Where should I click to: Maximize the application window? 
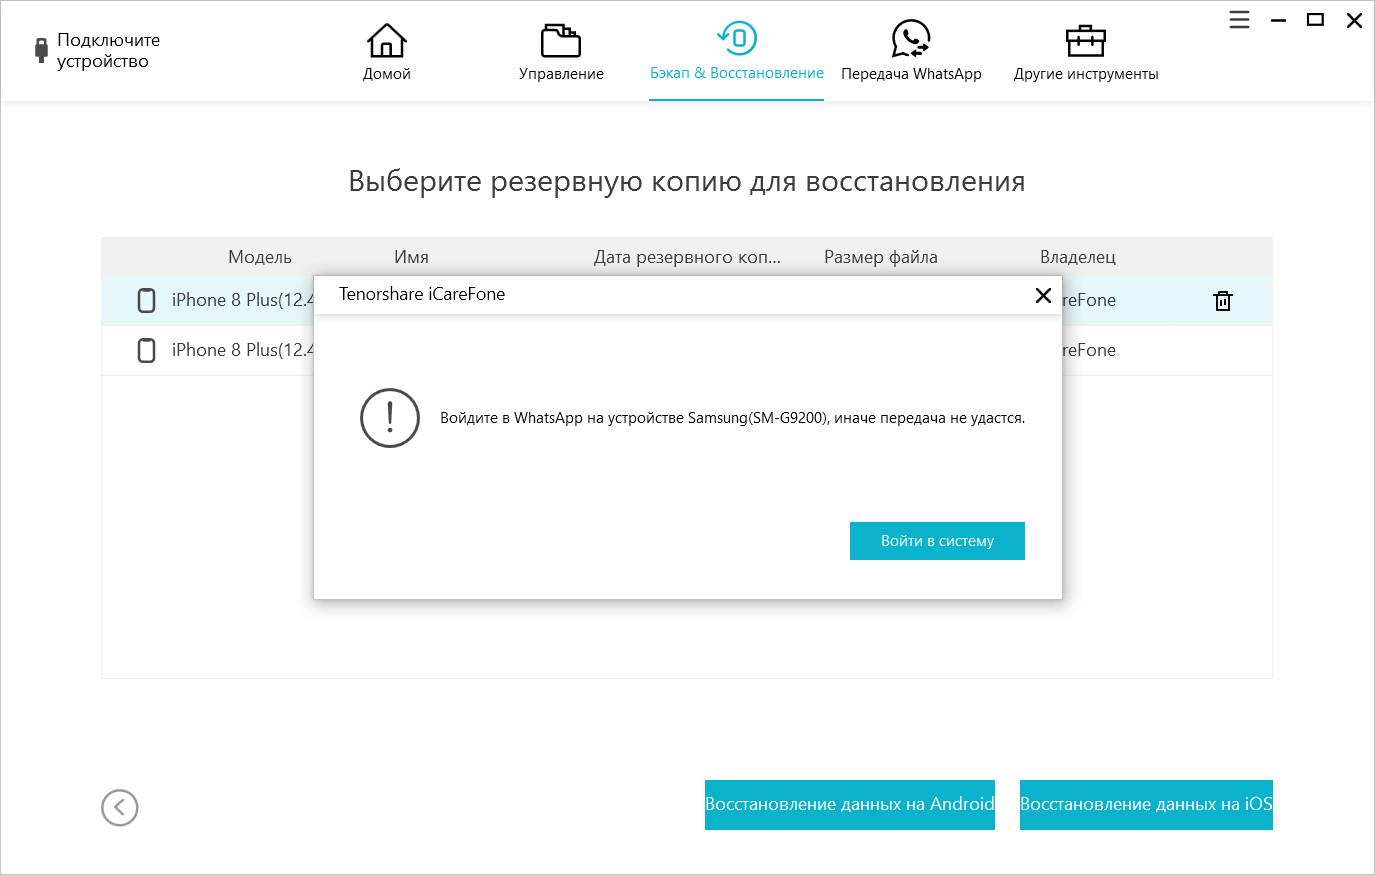point(1316,20)
